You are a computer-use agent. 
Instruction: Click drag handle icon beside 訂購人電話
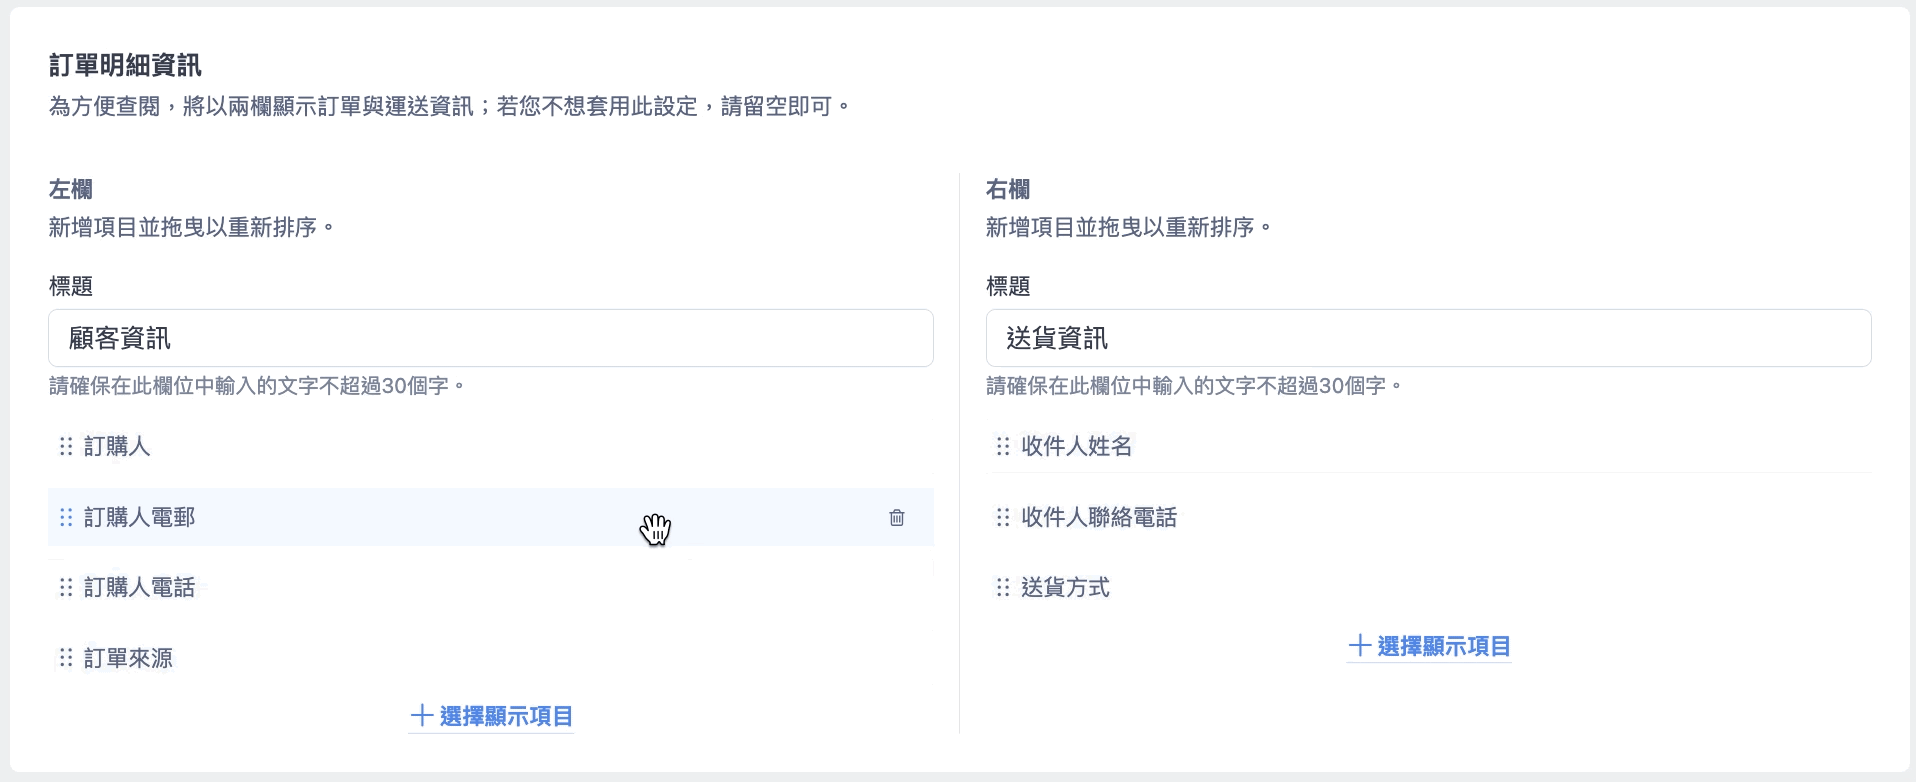coord(66,587)
